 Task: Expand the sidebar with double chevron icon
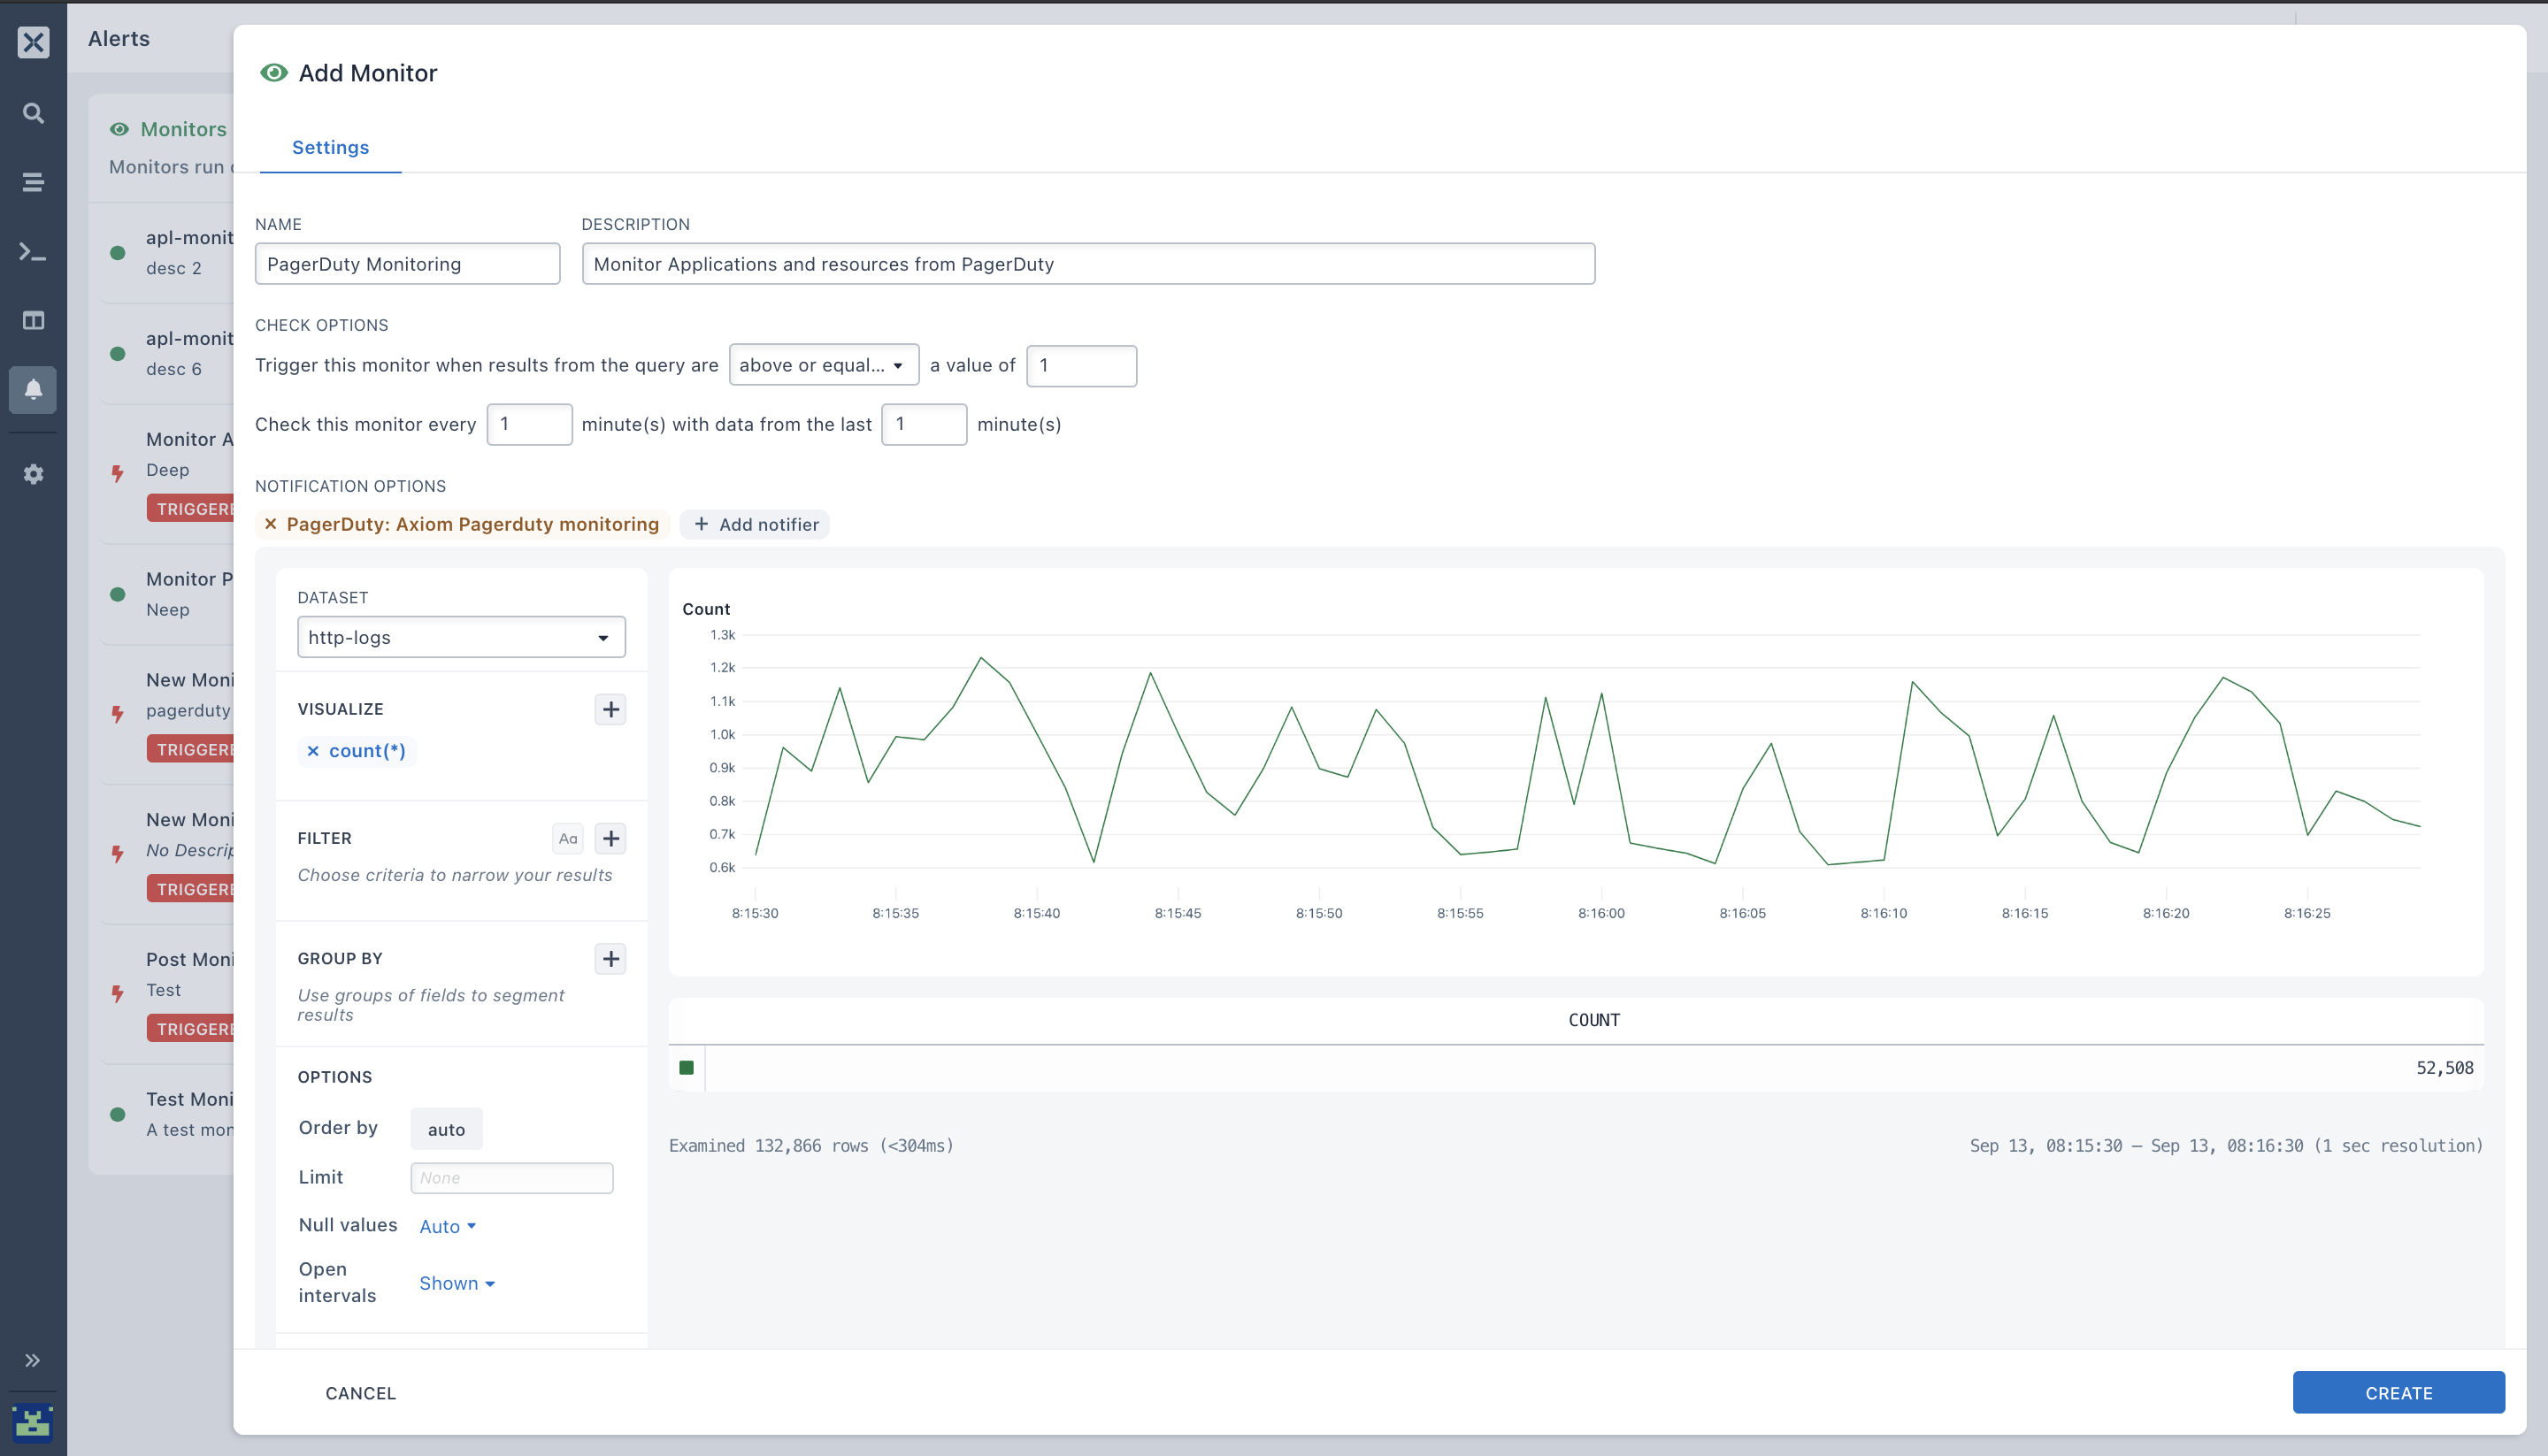tap(33, 1360)
